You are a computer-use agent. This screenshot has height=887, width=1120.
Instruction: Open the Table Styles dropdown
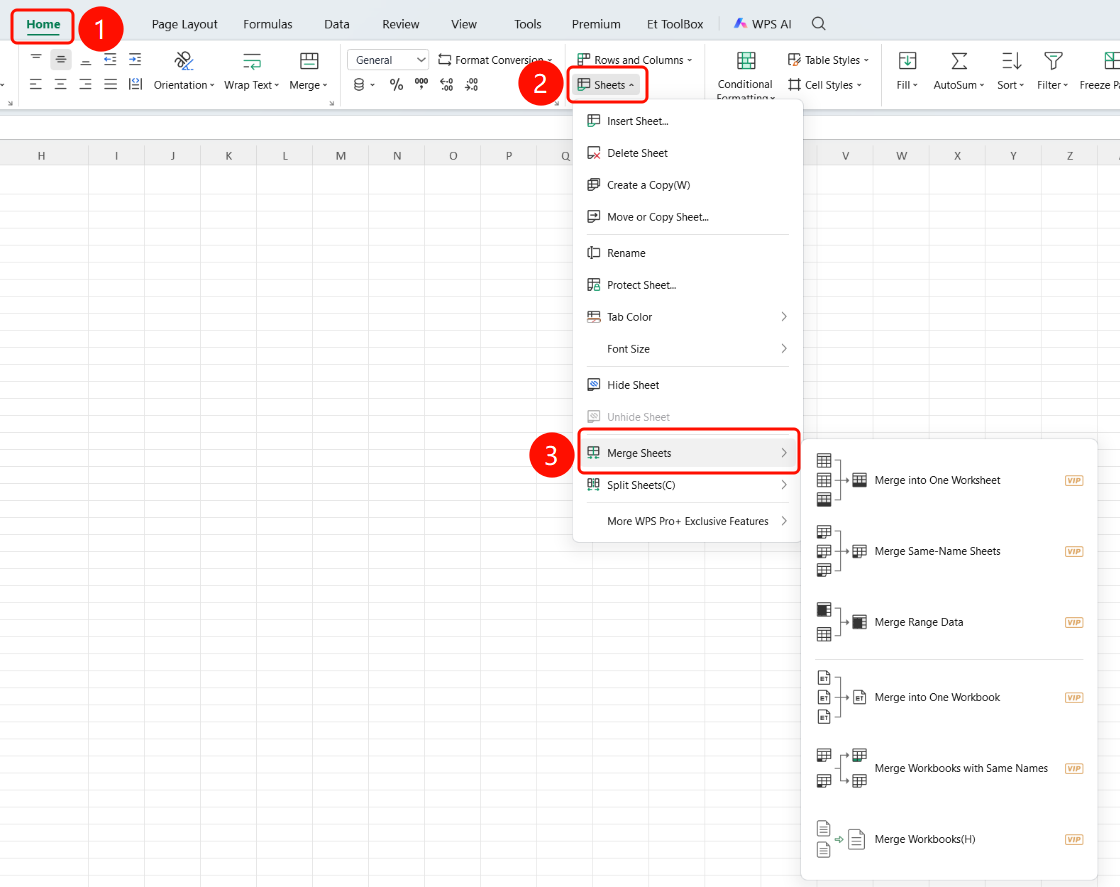(x=829, y=60)
